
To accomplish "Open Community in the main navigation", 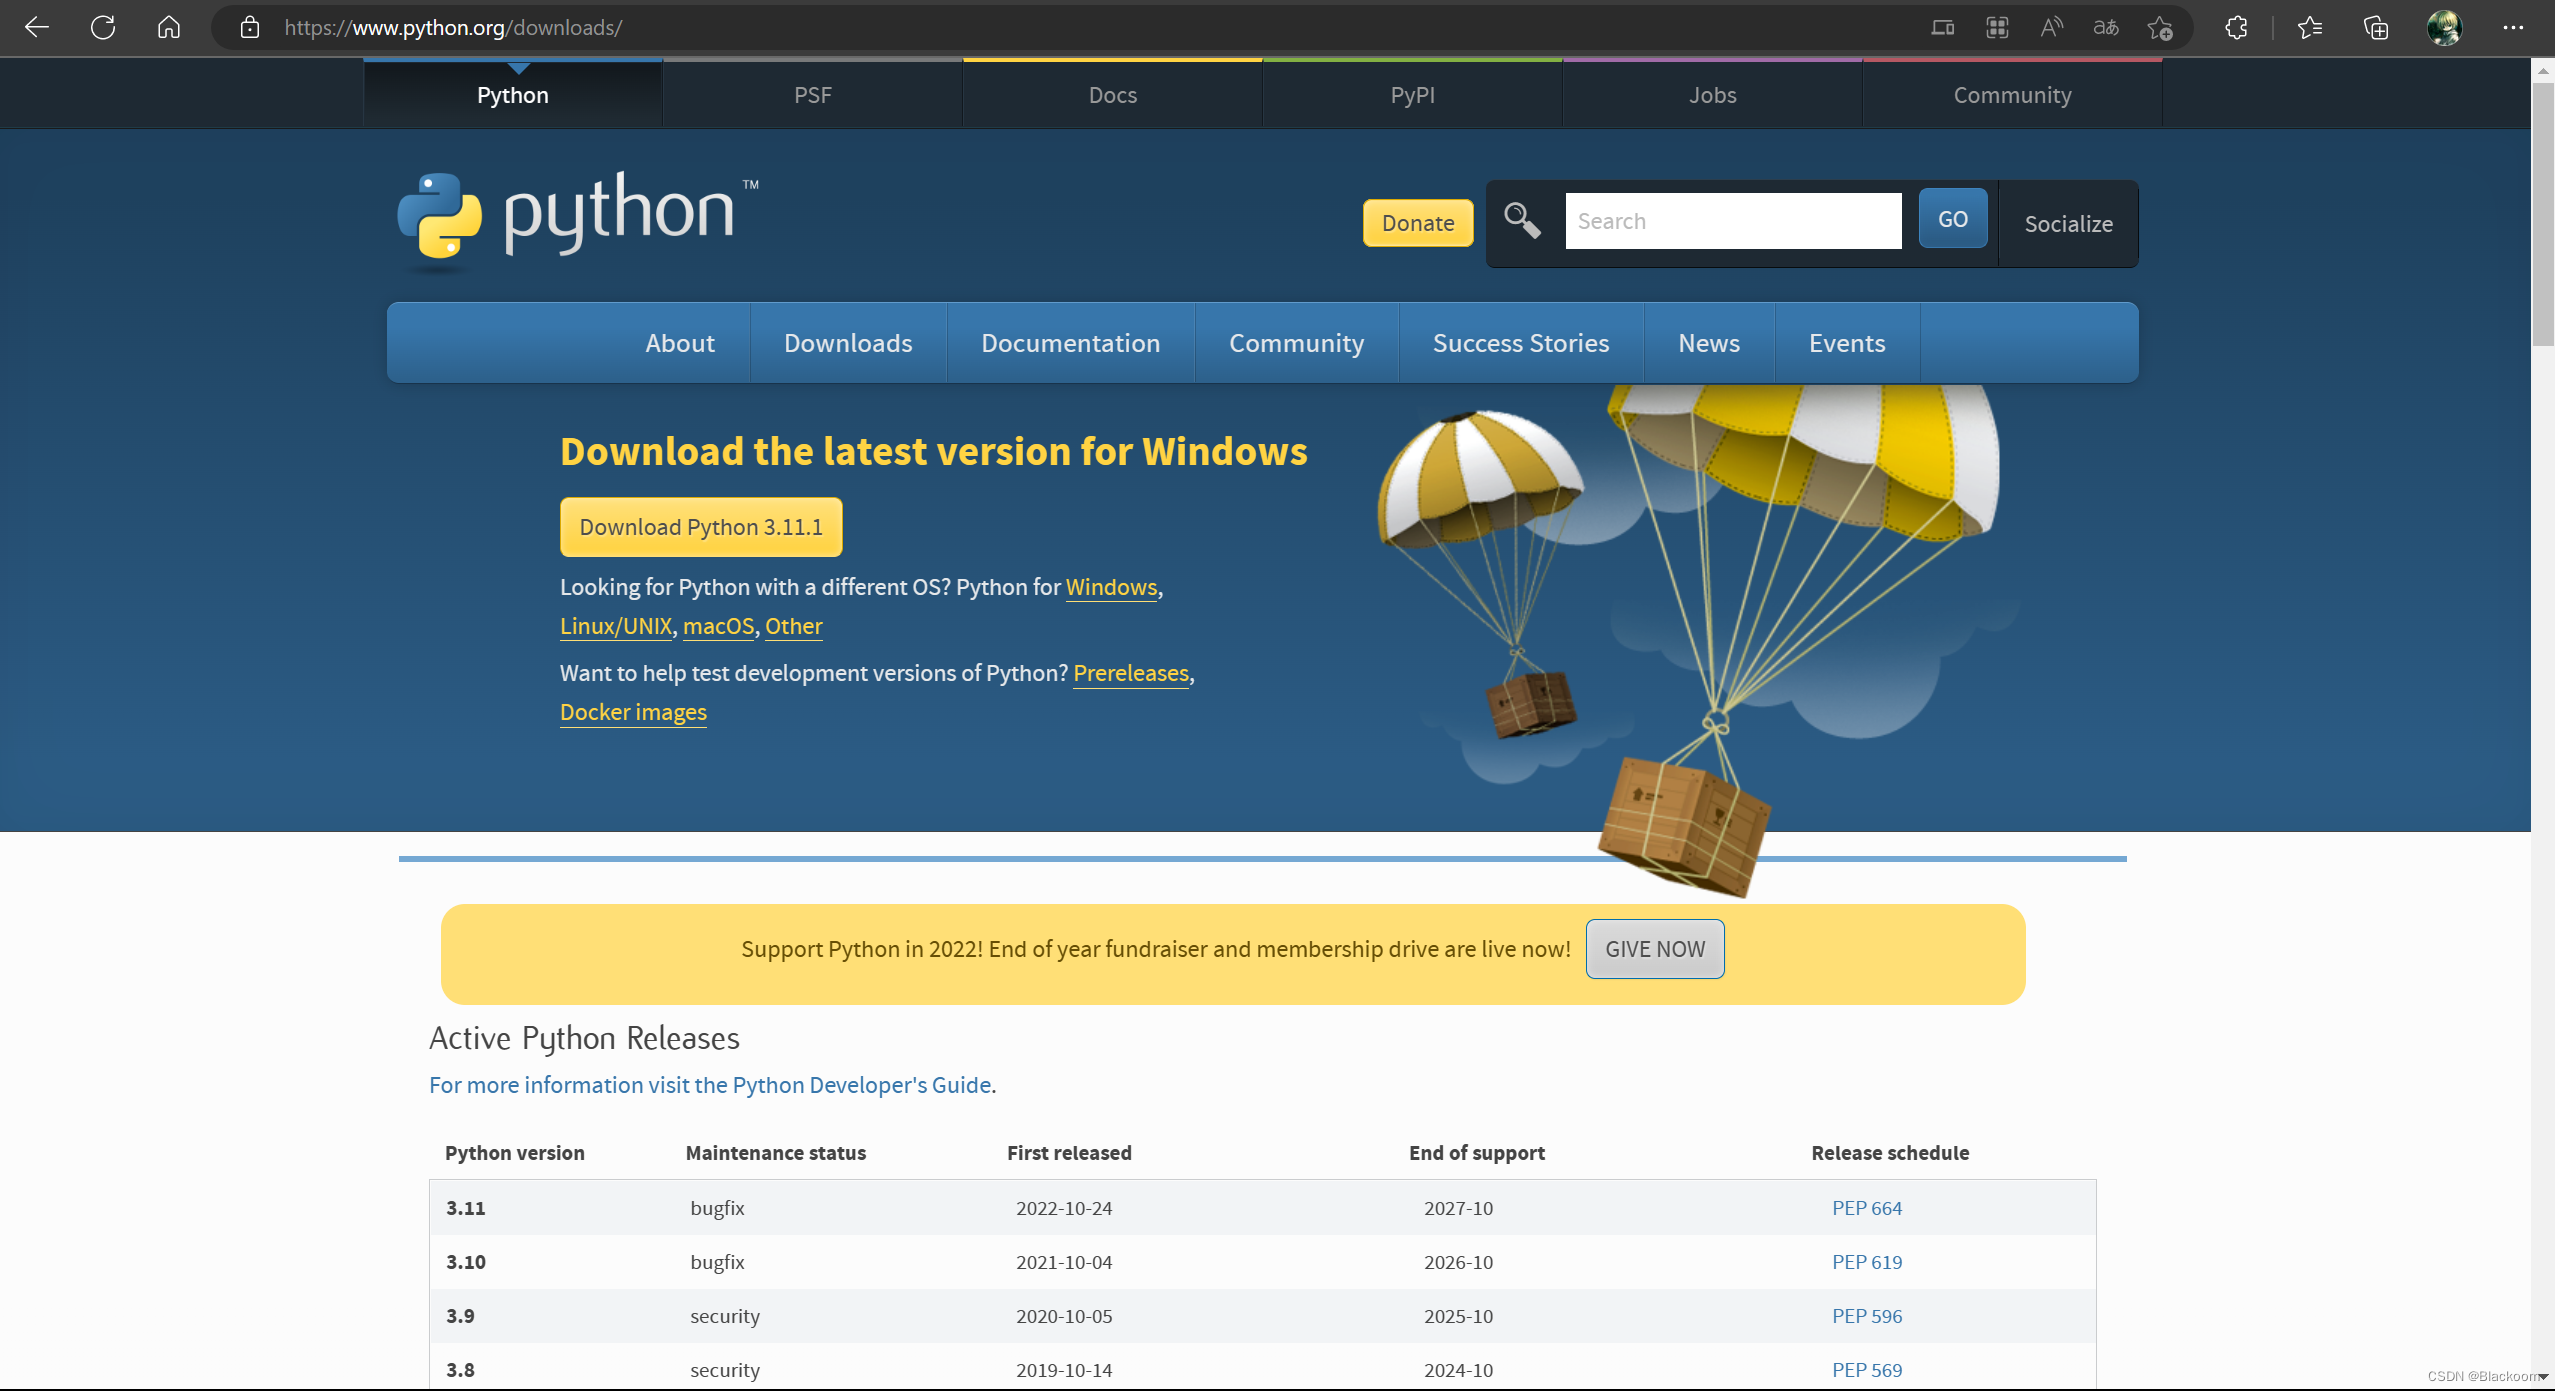I will (x=1297, y=343).
